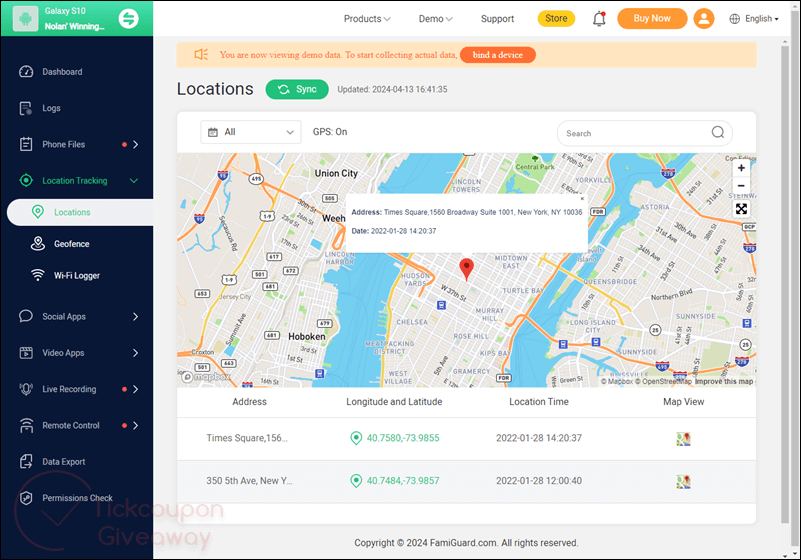Click the announcement speaker icon in banner
The image size is (801, 560).
click(x=201, y=55)
